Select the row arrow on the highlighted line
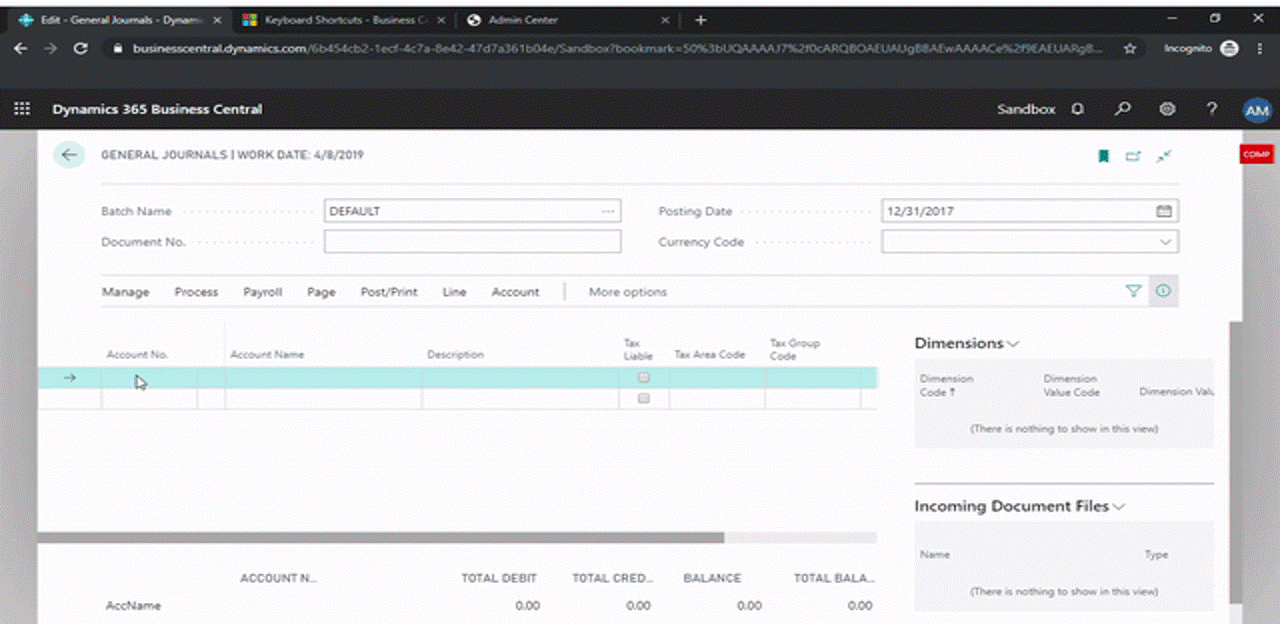 (x=70, y=378)
